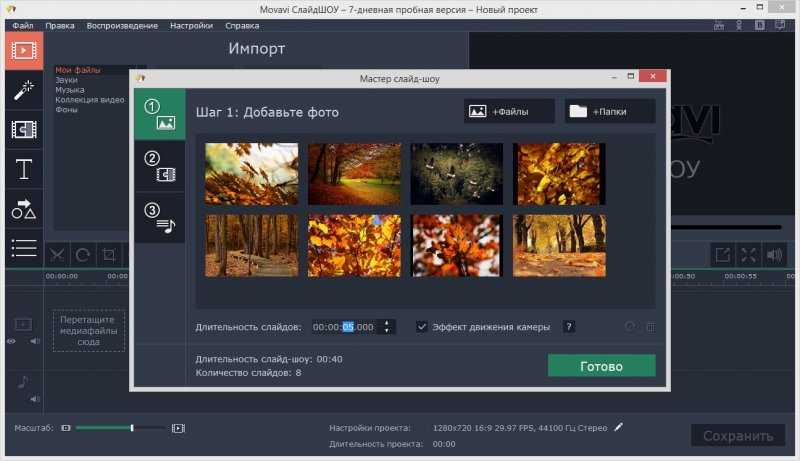The height and width of the screenshot is (461, 800).
Task: Open the Настройки menu
Action: coord(191,25)
